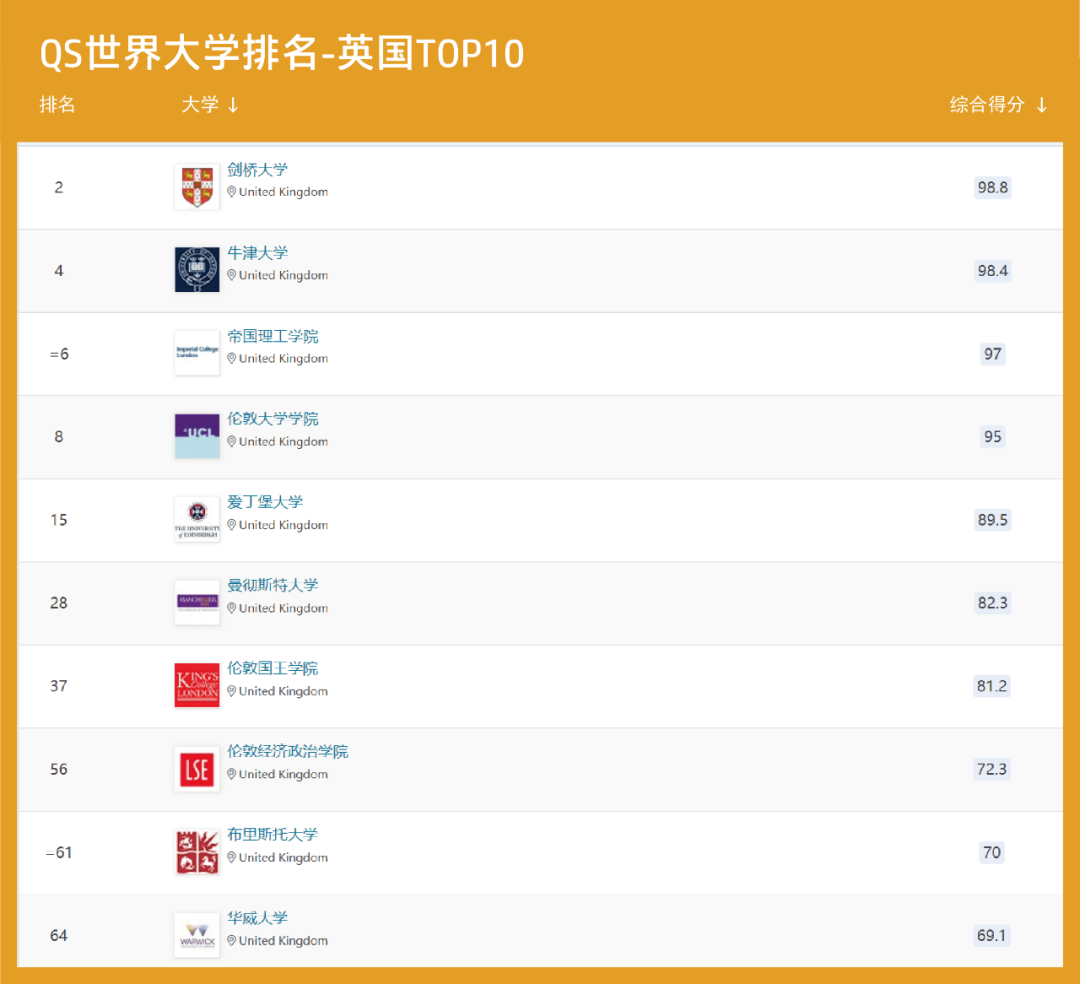The width and height of the screenshot is (1080, 984).
Task: Click the University of Edinburgh logo
Action: click(x=197, y=519)
